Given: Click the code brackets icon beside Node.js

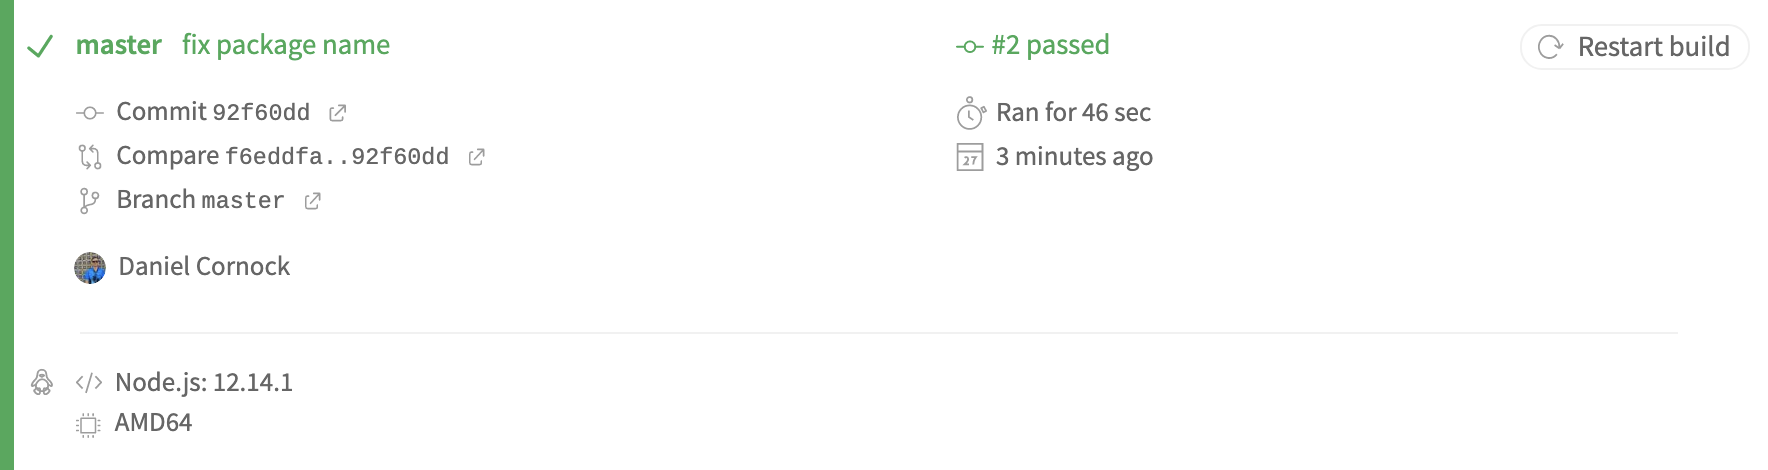Looking at the screenshot, I should [89, 382].
